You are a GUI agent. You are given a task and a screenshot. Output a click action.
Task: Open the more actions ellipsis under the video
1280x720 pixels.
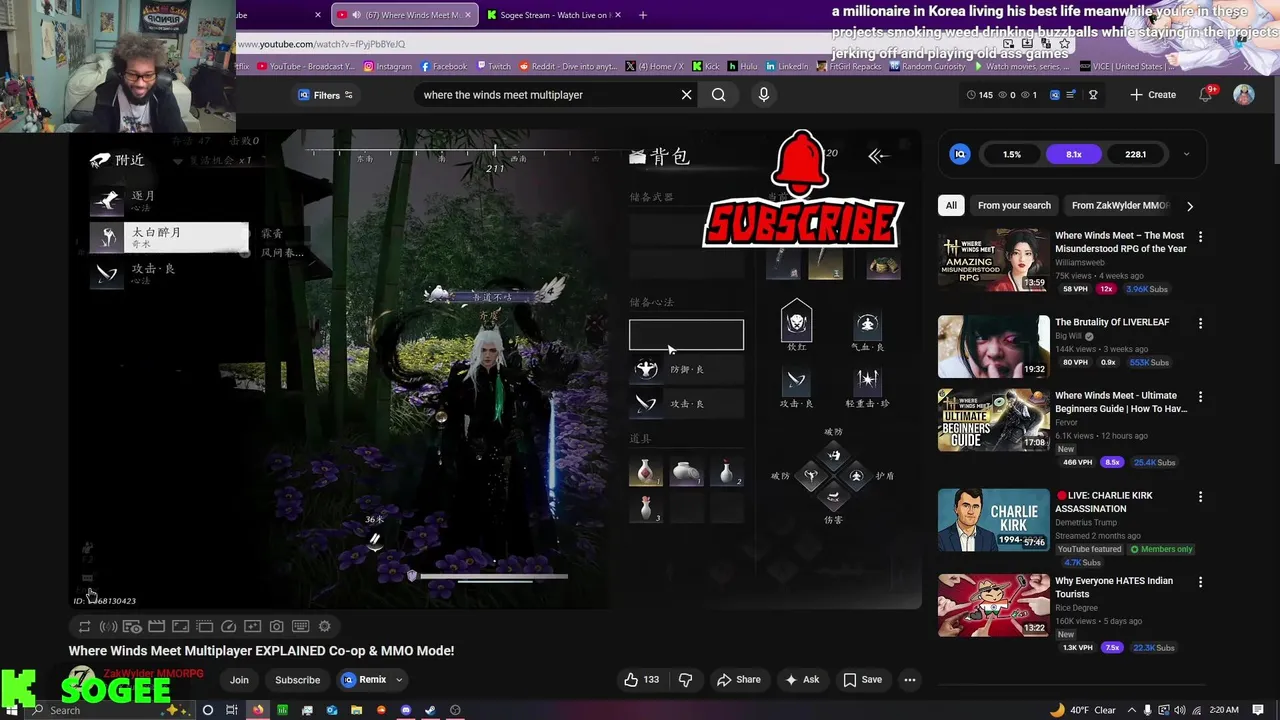click(x=910, y=680)
